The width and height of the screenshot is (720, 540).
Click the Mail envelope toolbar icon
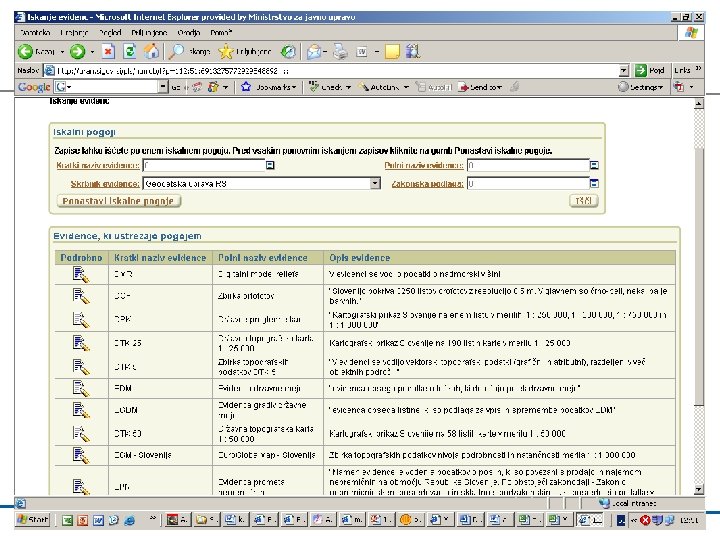314,51
